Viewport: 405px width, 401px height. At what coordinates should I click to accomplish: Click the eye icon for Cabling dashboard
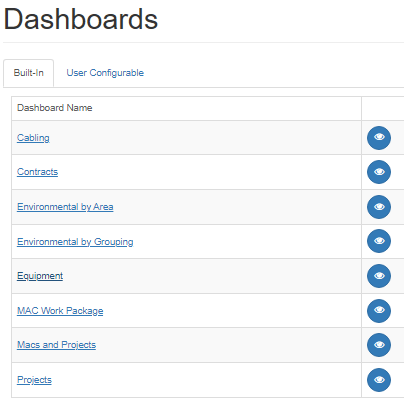[x=379, y=138]
